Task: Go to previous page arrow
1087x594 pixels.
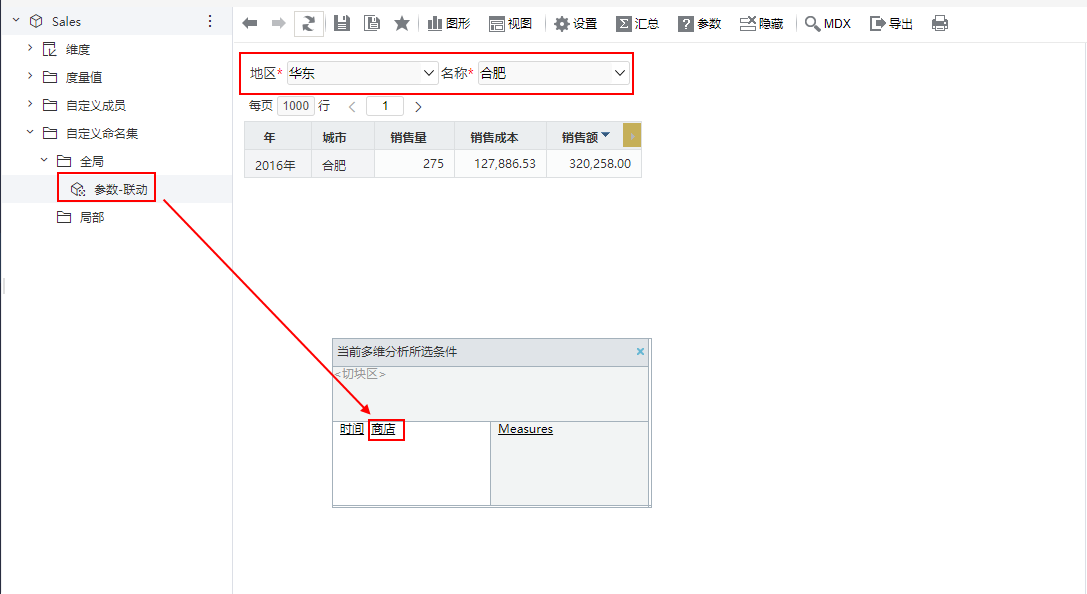Action: coord(352,107)
